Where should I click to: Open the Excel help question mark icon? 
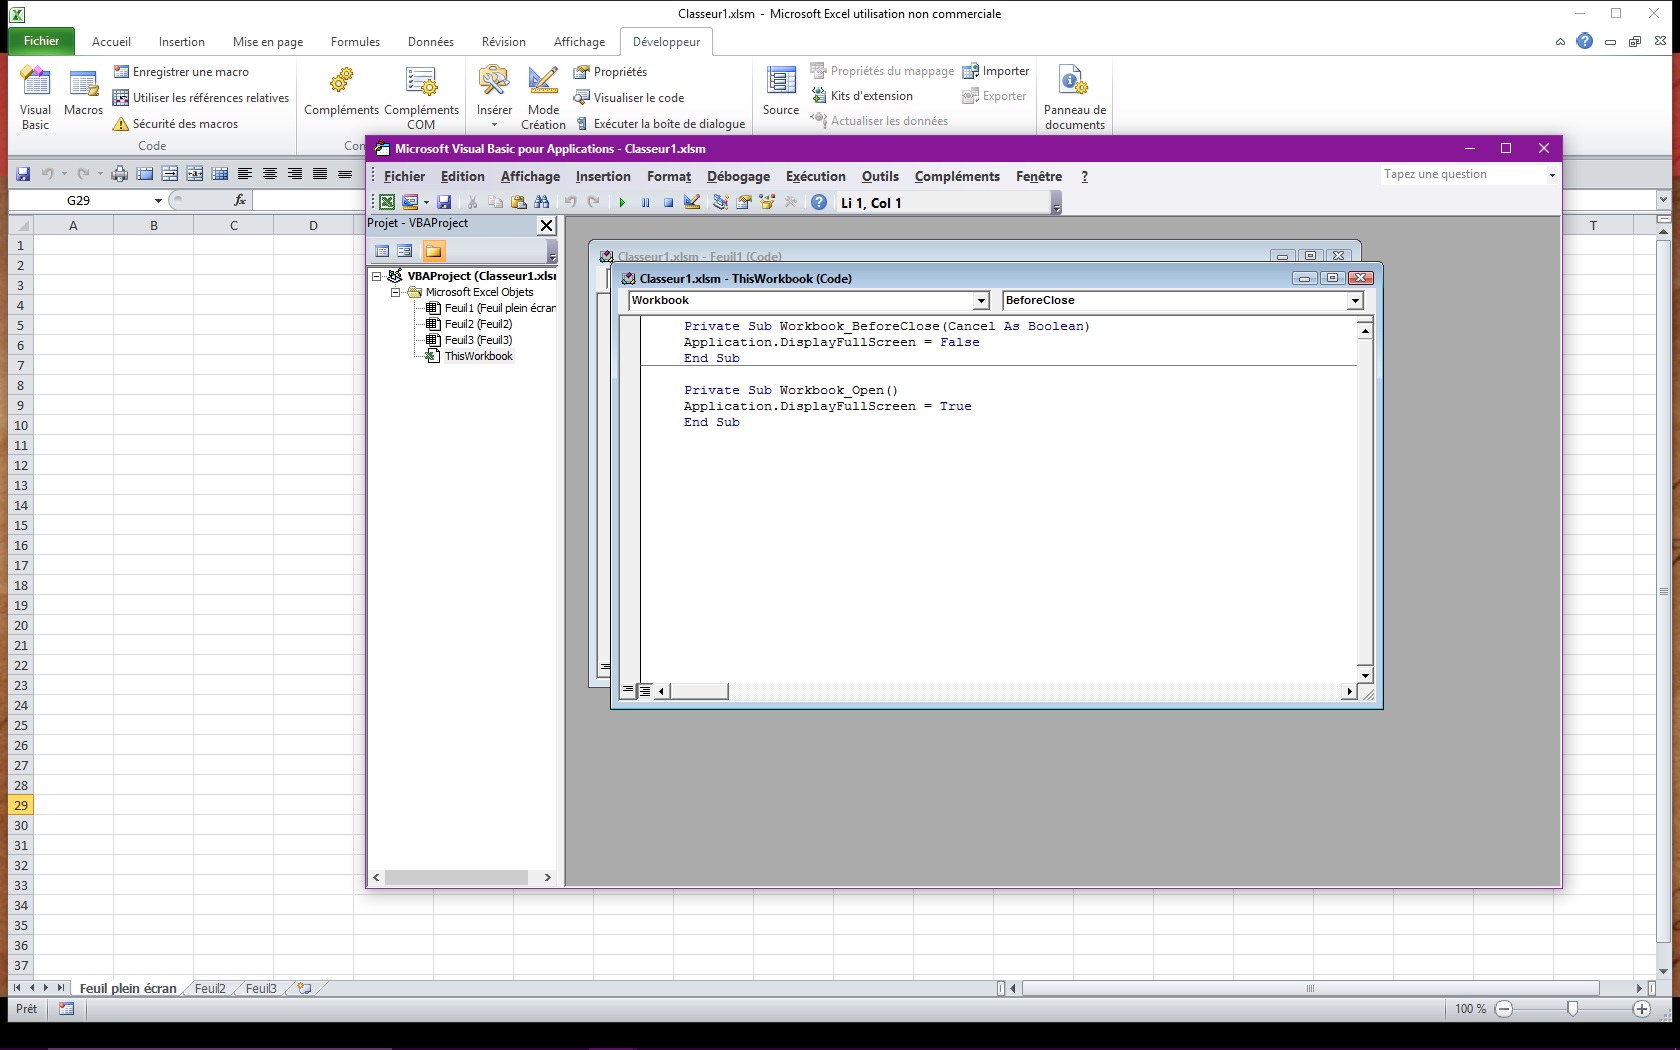(1585, 41)
